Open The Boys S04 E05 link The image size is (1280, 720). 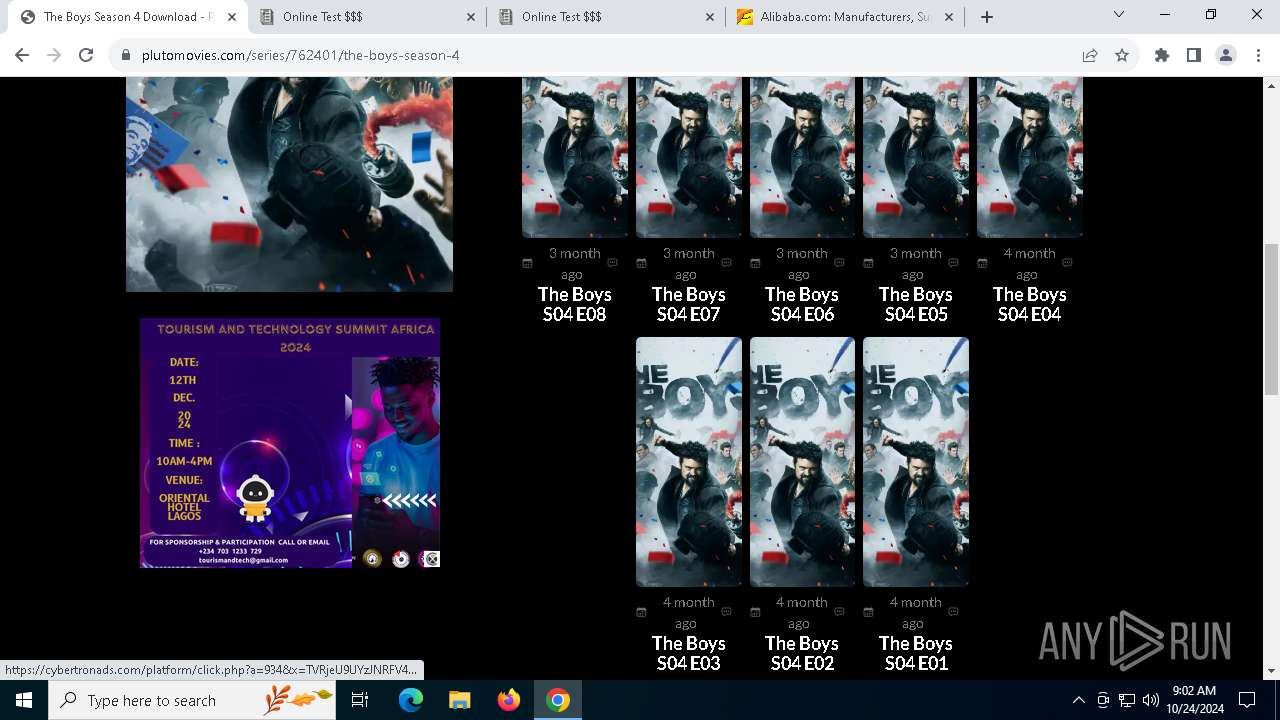point(915,304)
